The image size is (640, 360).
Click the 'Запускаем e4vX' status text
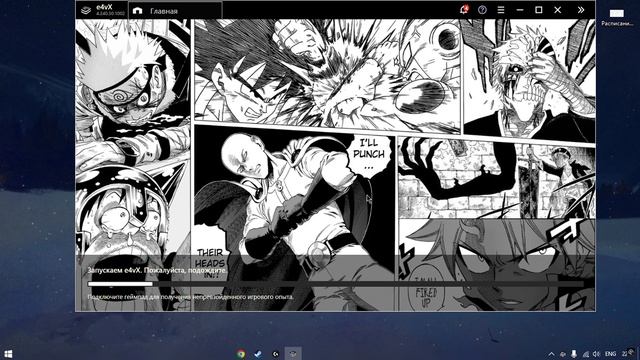[x=157, y=270]
